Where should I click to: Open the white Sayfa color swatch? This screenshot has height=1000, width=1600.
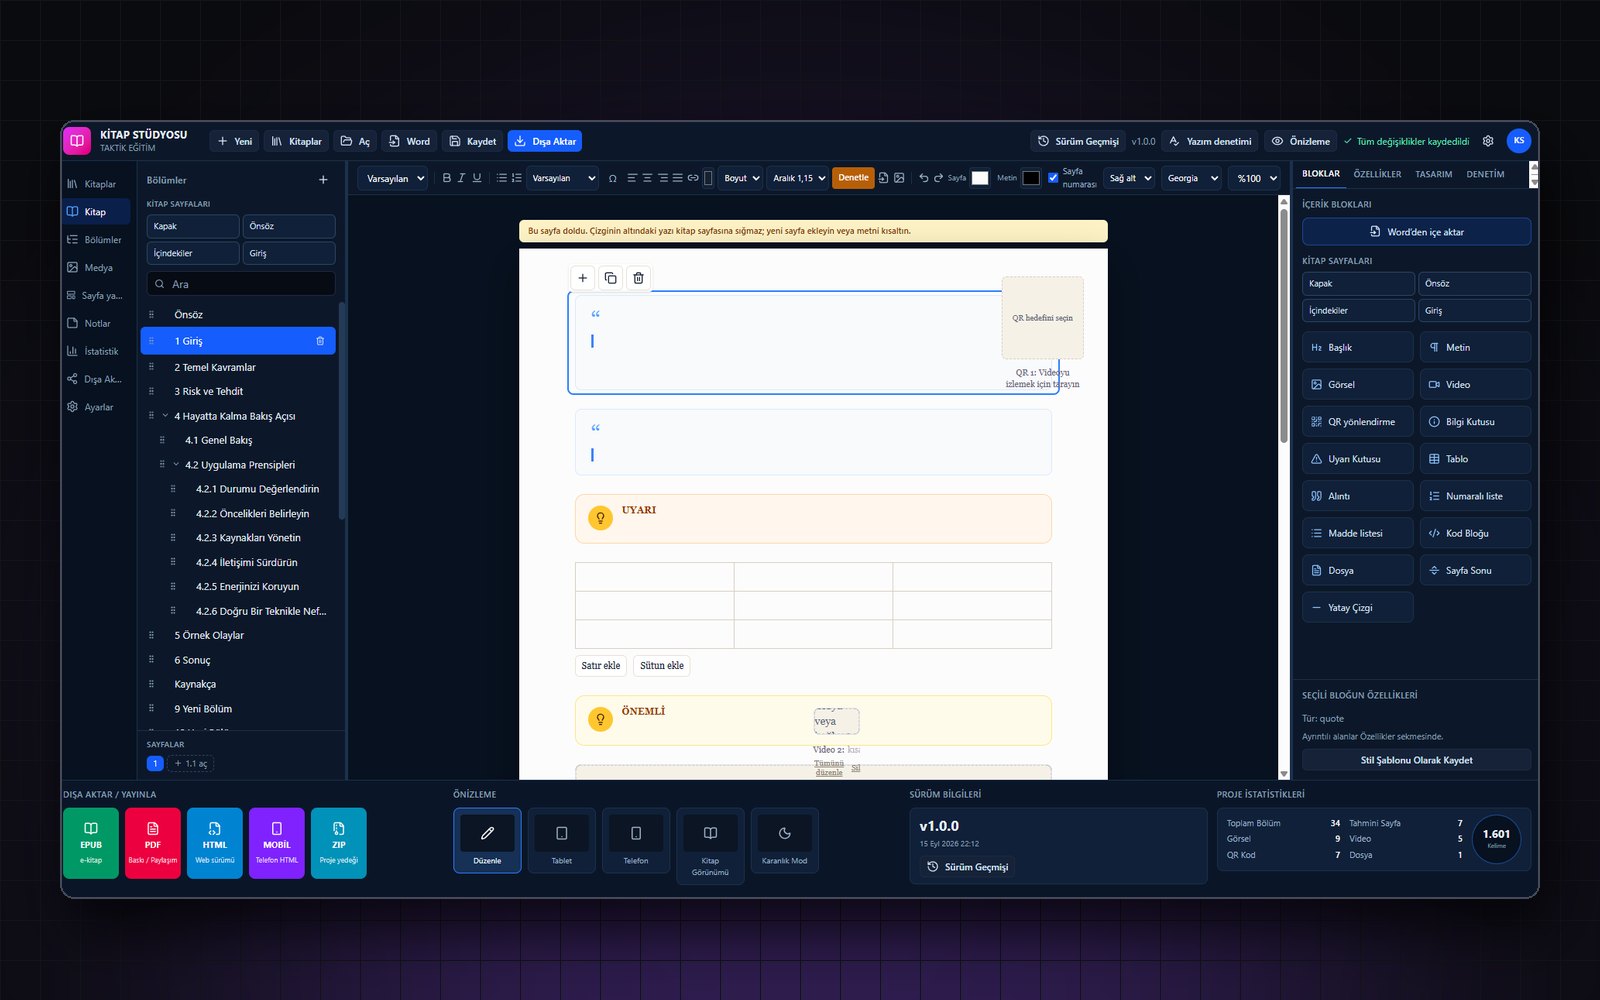point(980,178)
